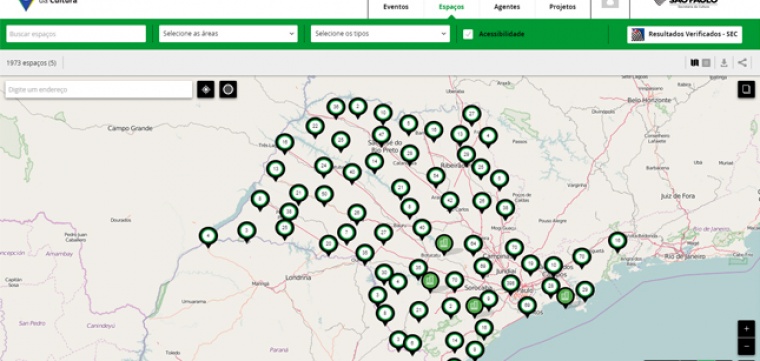Click the share icon in results bar
This screenshot has width=760, height=361.
pyautogui.click(x=742, y=63)
